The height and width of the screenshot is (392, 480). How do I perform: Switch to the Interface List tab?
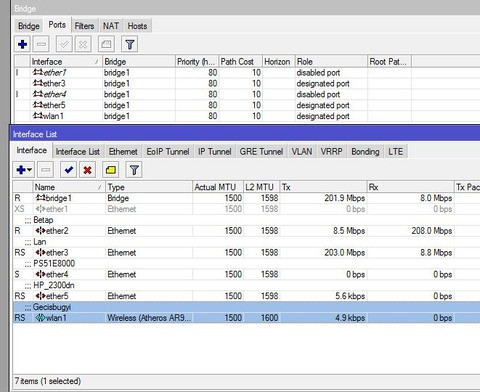[78, 152]
